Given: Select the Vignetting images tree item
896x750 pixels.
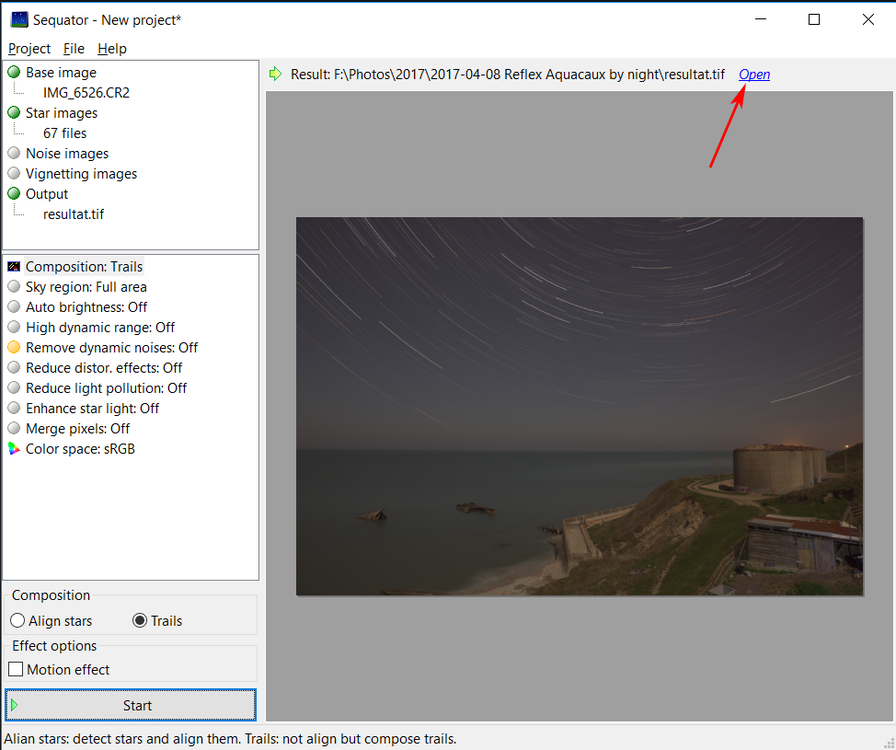Looking at the screenshot, I should [x=81, y=174].
